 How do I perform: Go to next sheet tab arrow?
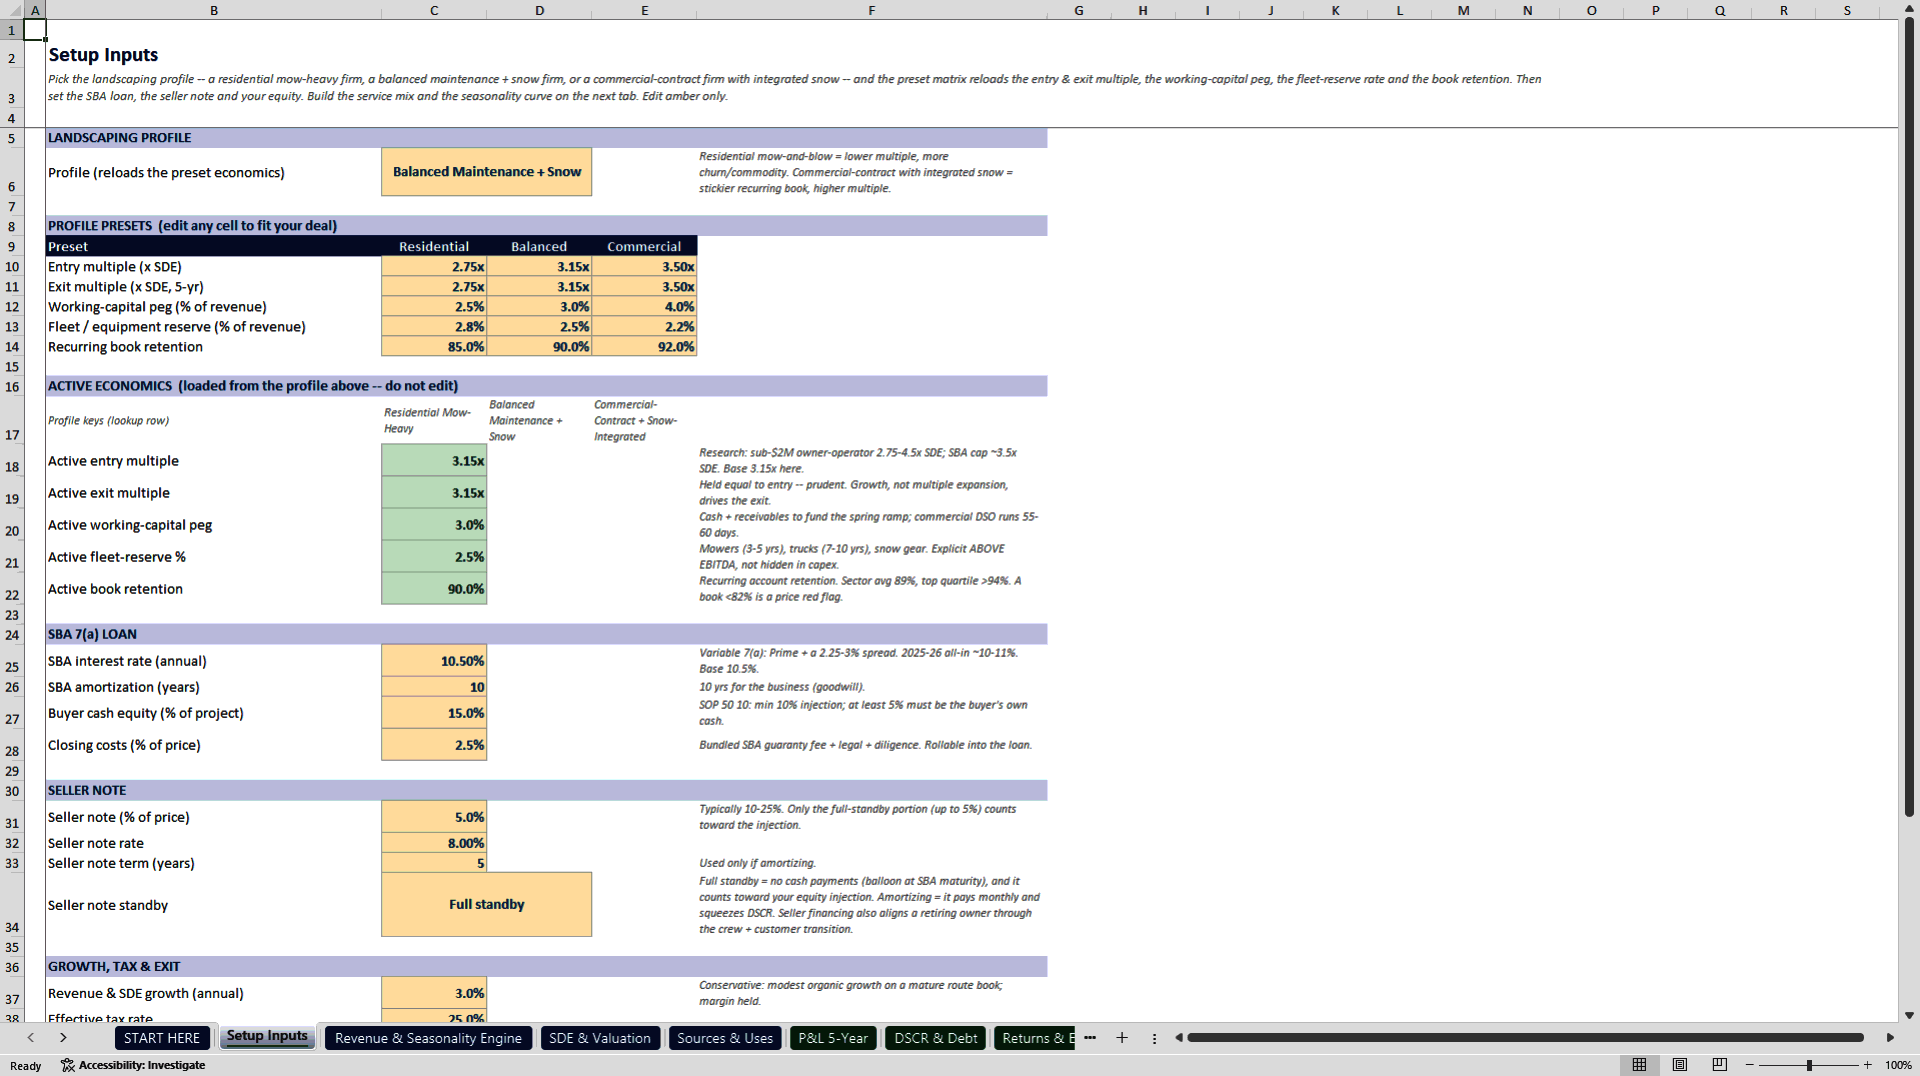click(63, 1038)
